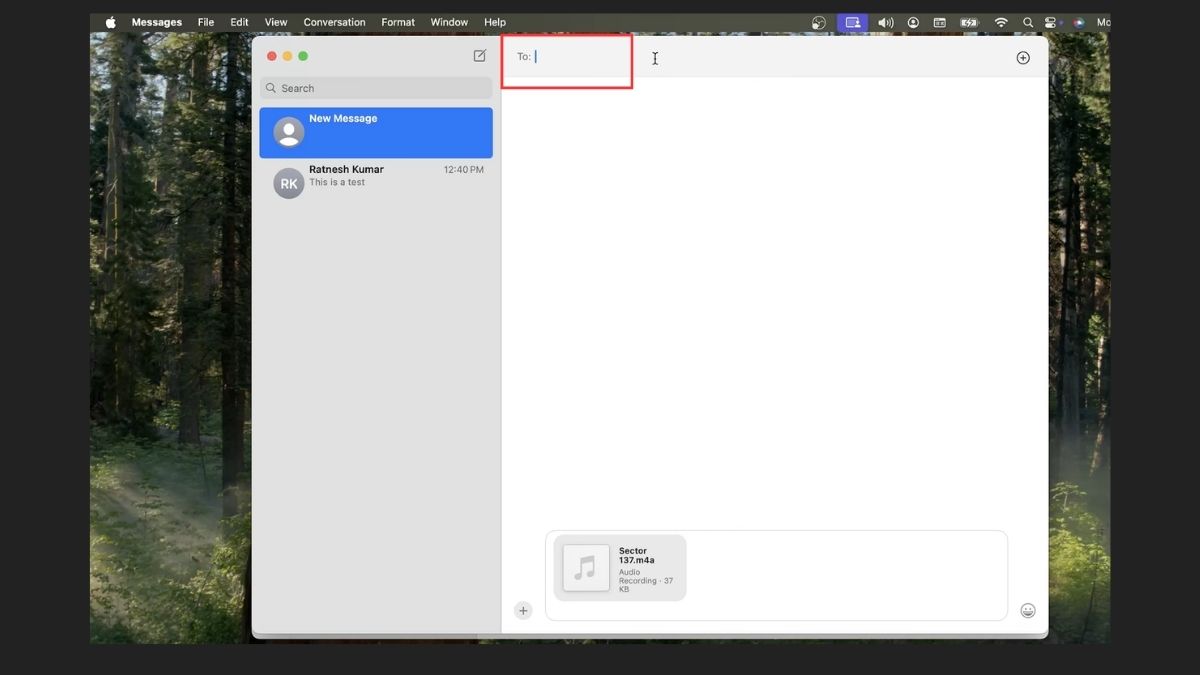Screen dimensions: 1200x675
Task: Click the screen sharing menu bar icon
Action: (853, 22)
